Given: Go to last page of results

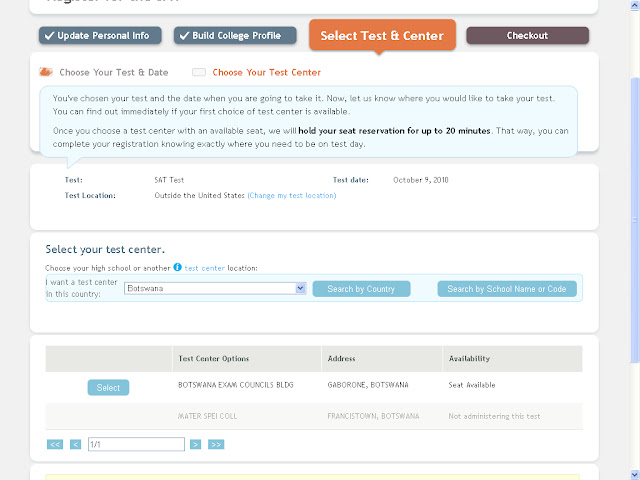Looking at the screenshot, I should [x=216, y=444].
